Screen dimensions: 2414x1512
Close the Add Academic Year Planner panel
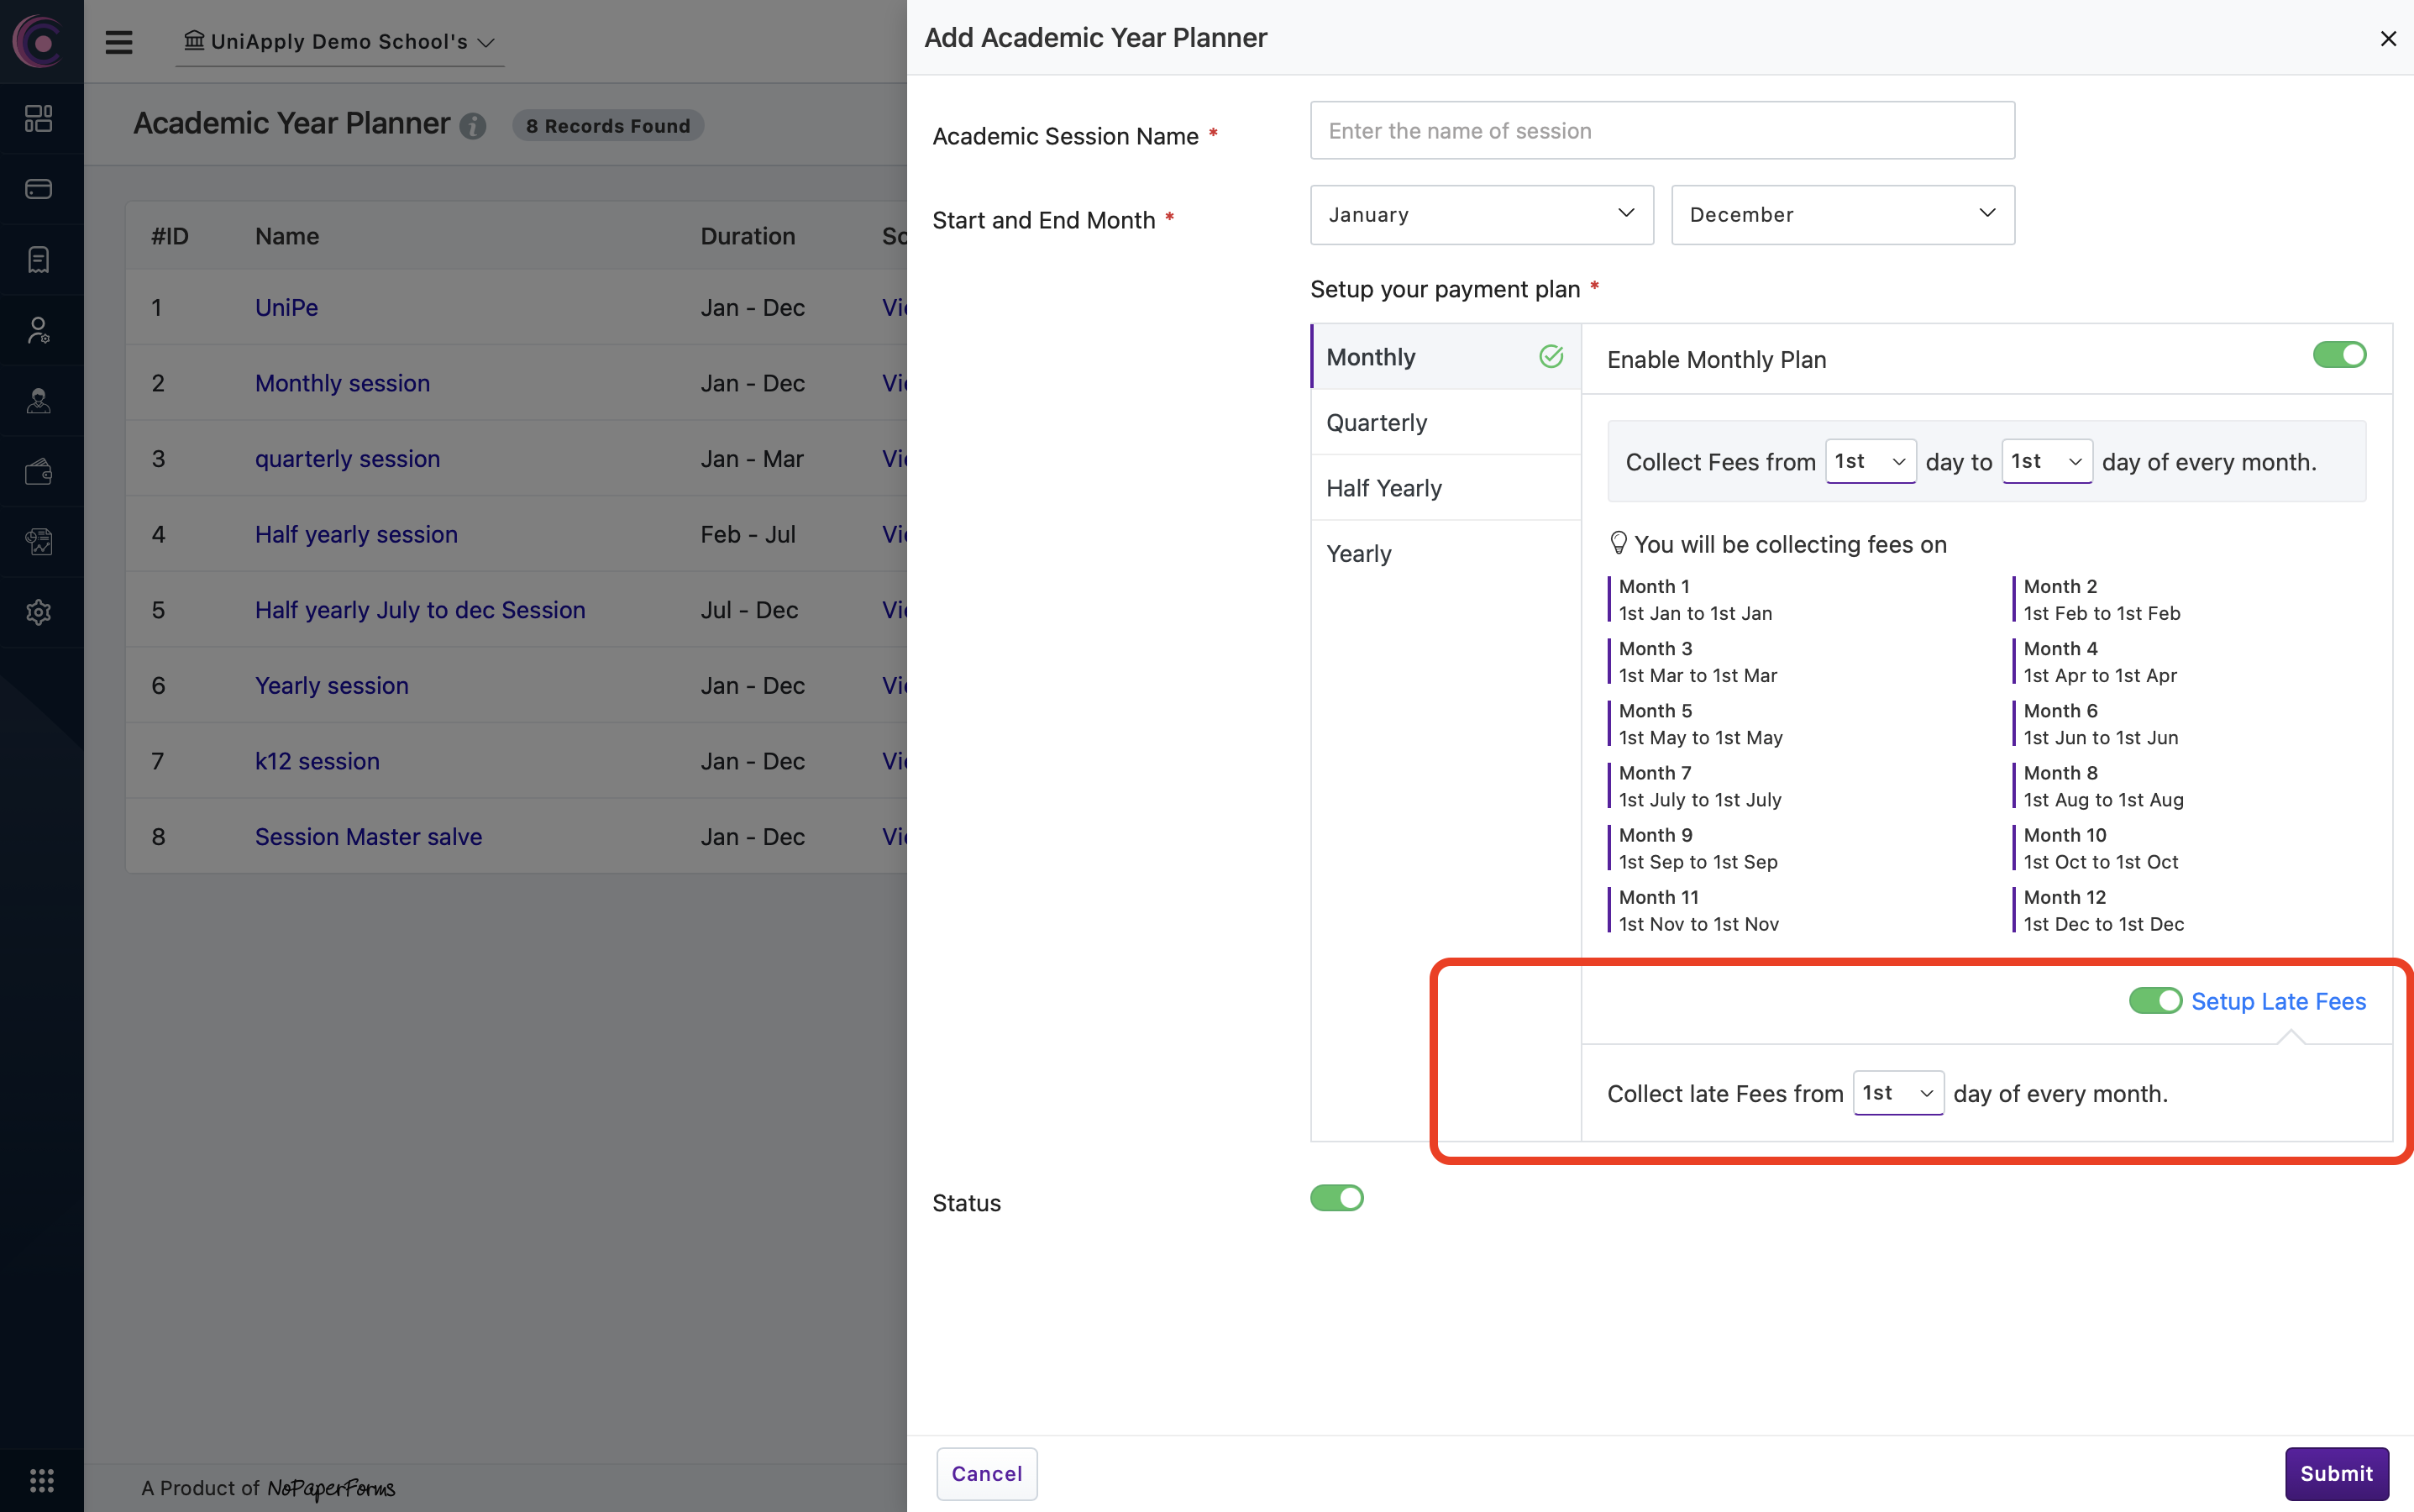point(2388,38)
